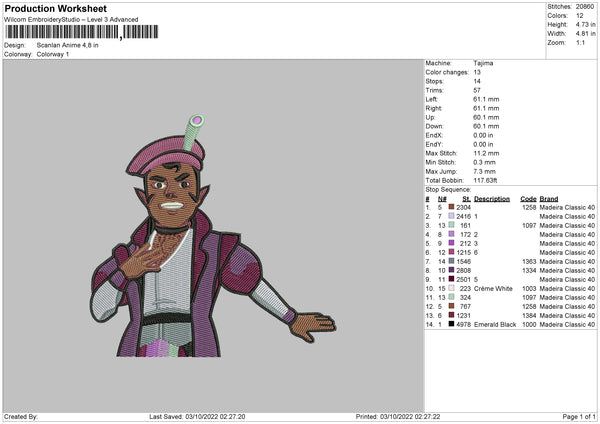600x424 pixels.
Task: Click design name 'Scanlan Anime 4,8 in'
Action: [x=67, y=45]
